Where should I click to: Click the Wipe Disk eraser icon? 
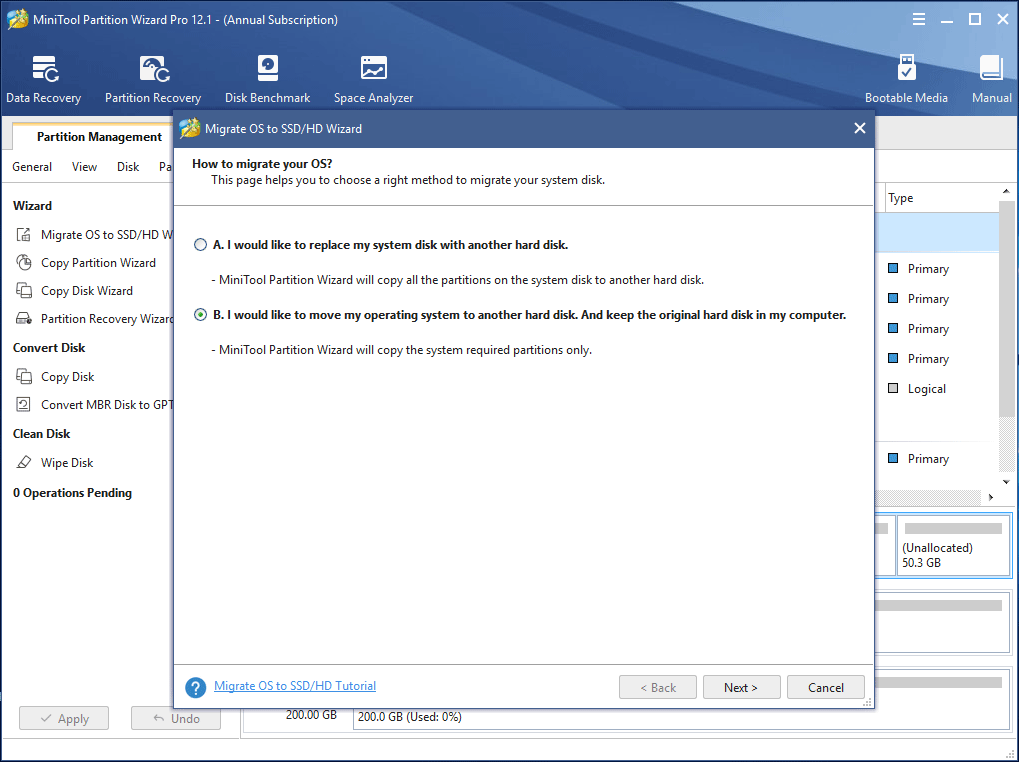click(x=23, y=463)
